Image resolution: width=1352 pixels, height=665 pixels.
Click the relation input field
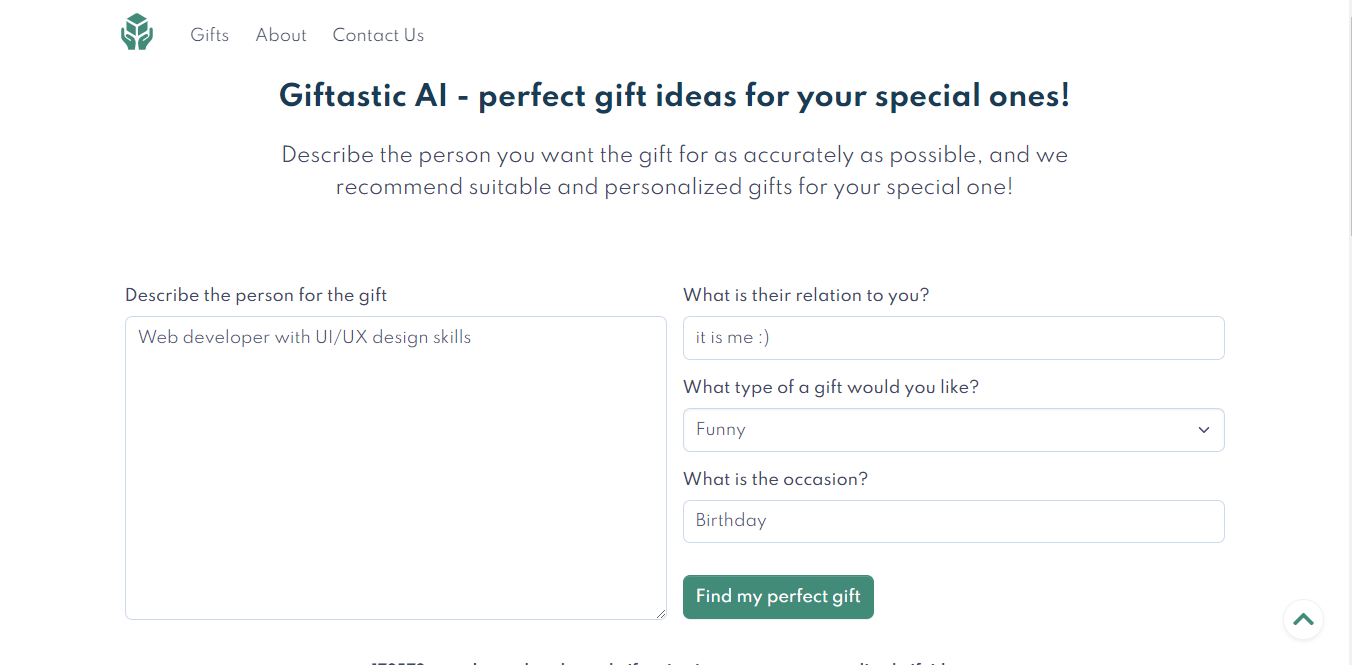(953, 338)
